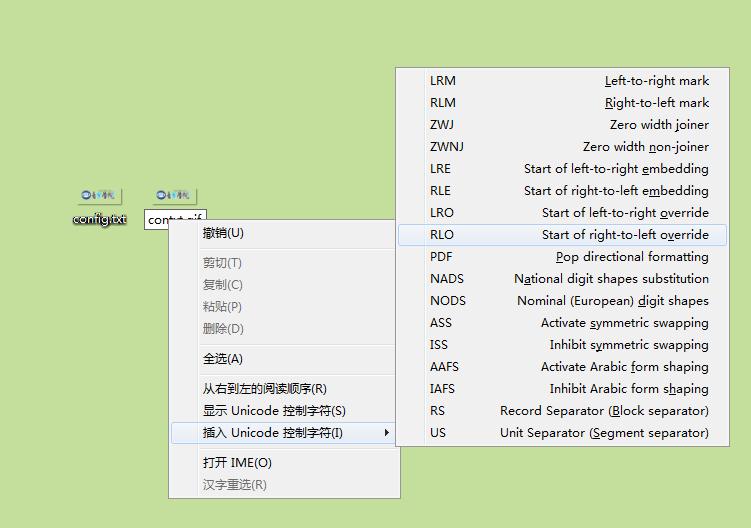Screen dimensions: 751x528
Task: Choose 撤销(U) from context menu
Action: click(x=223, y=233)
